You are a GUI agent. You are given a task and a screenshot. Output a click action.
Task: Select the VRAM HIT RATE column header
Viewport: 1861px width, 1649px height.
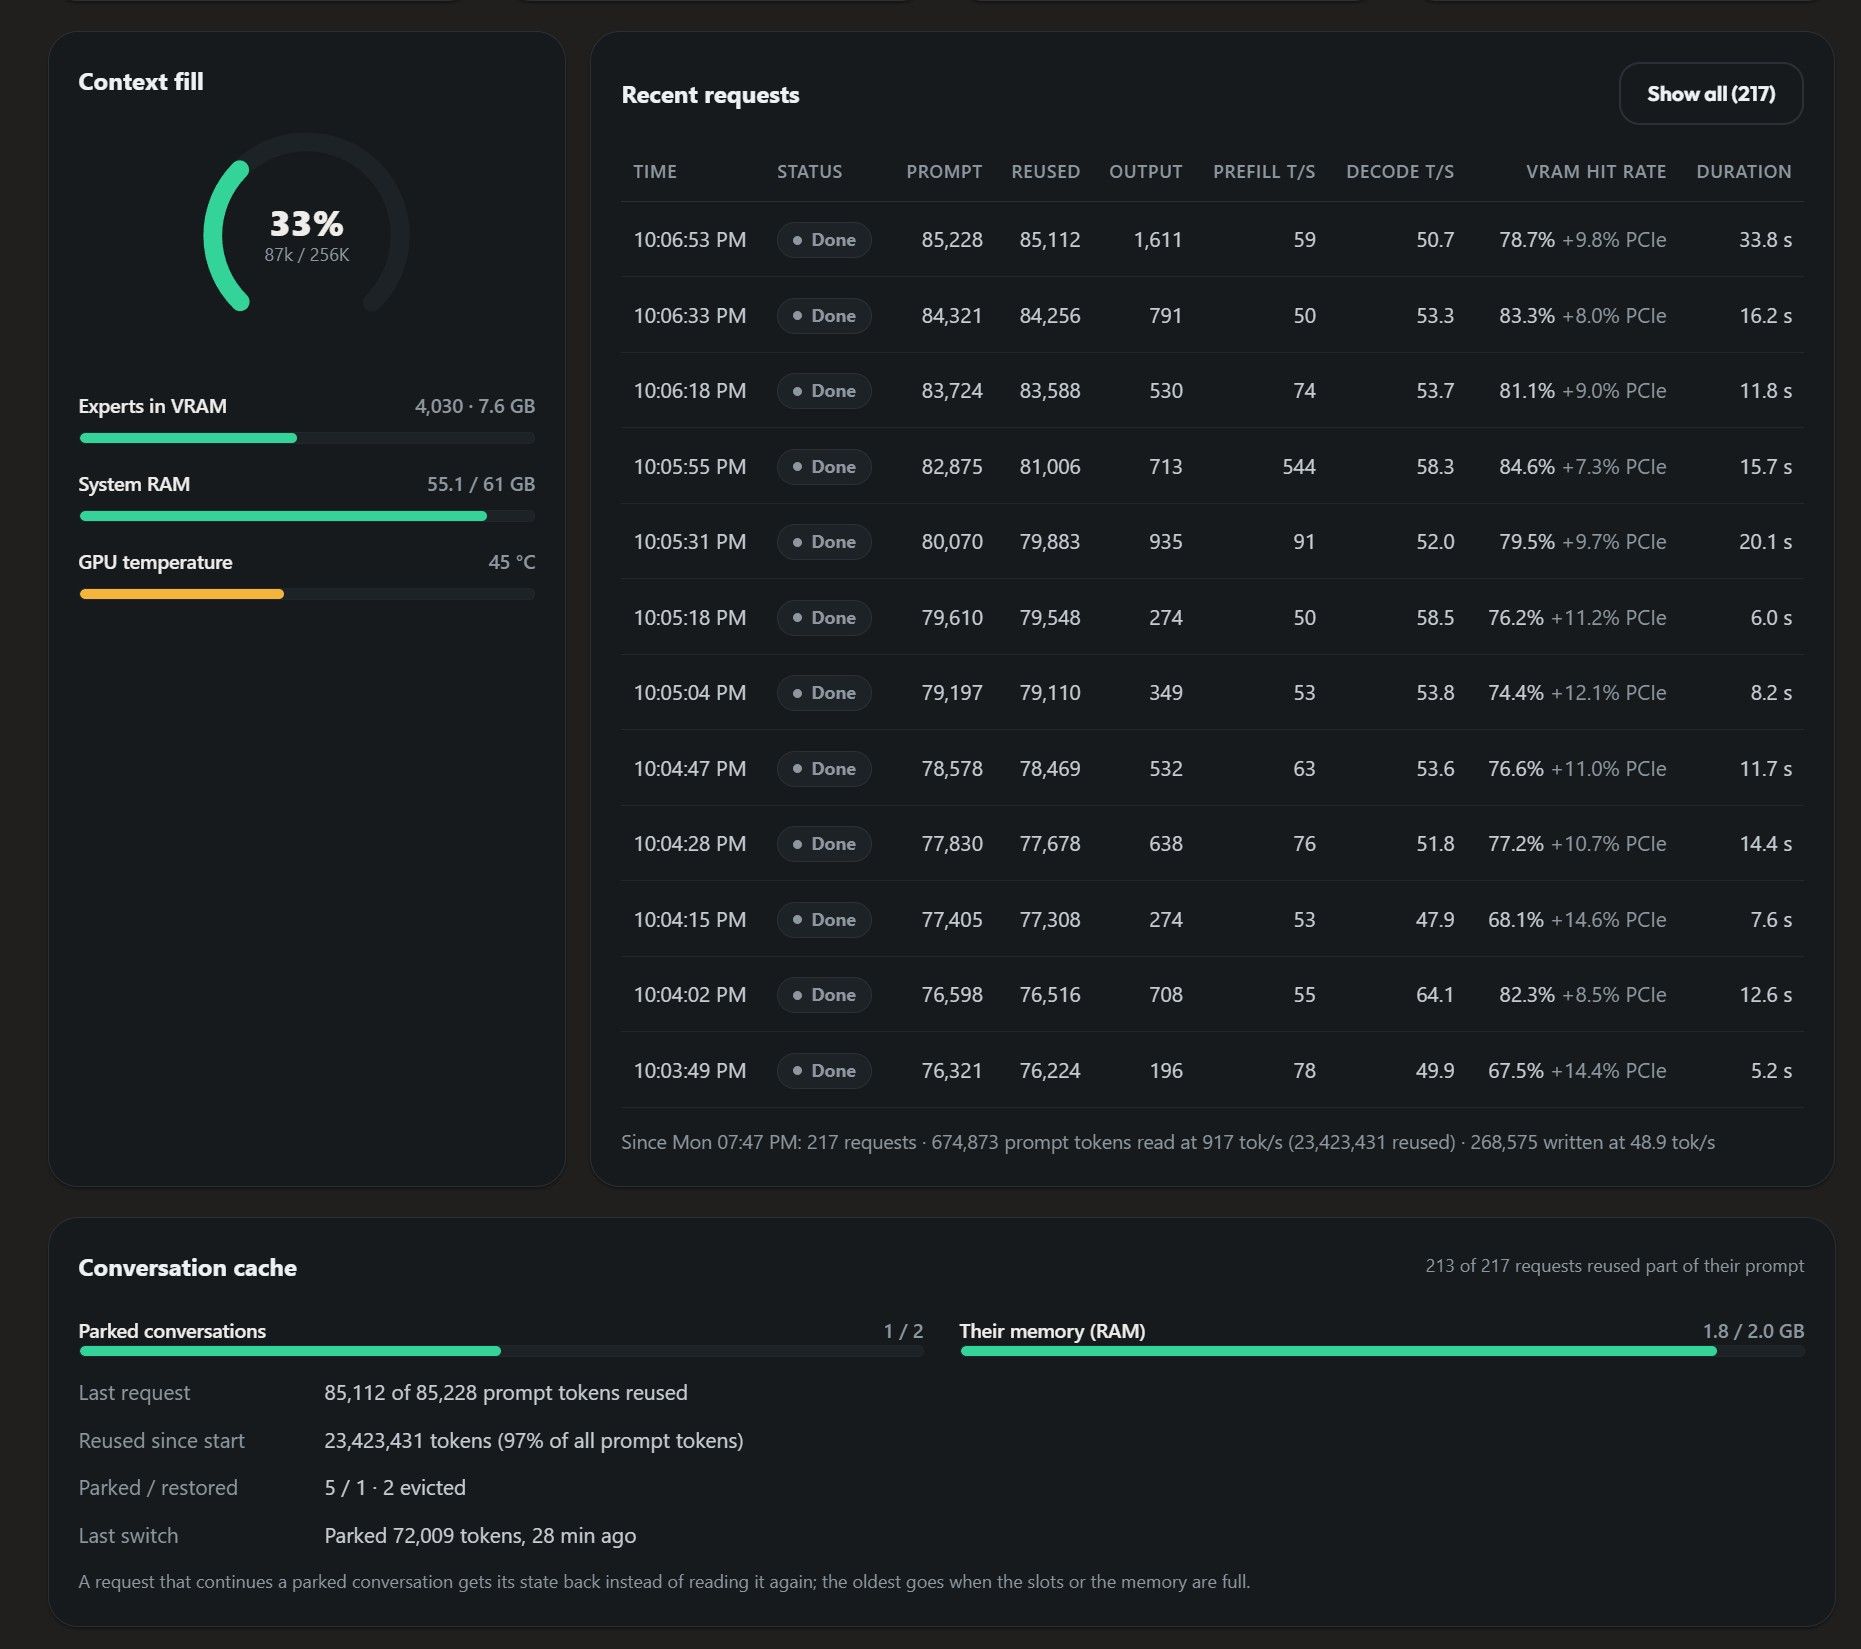(x=1596, y=172)
